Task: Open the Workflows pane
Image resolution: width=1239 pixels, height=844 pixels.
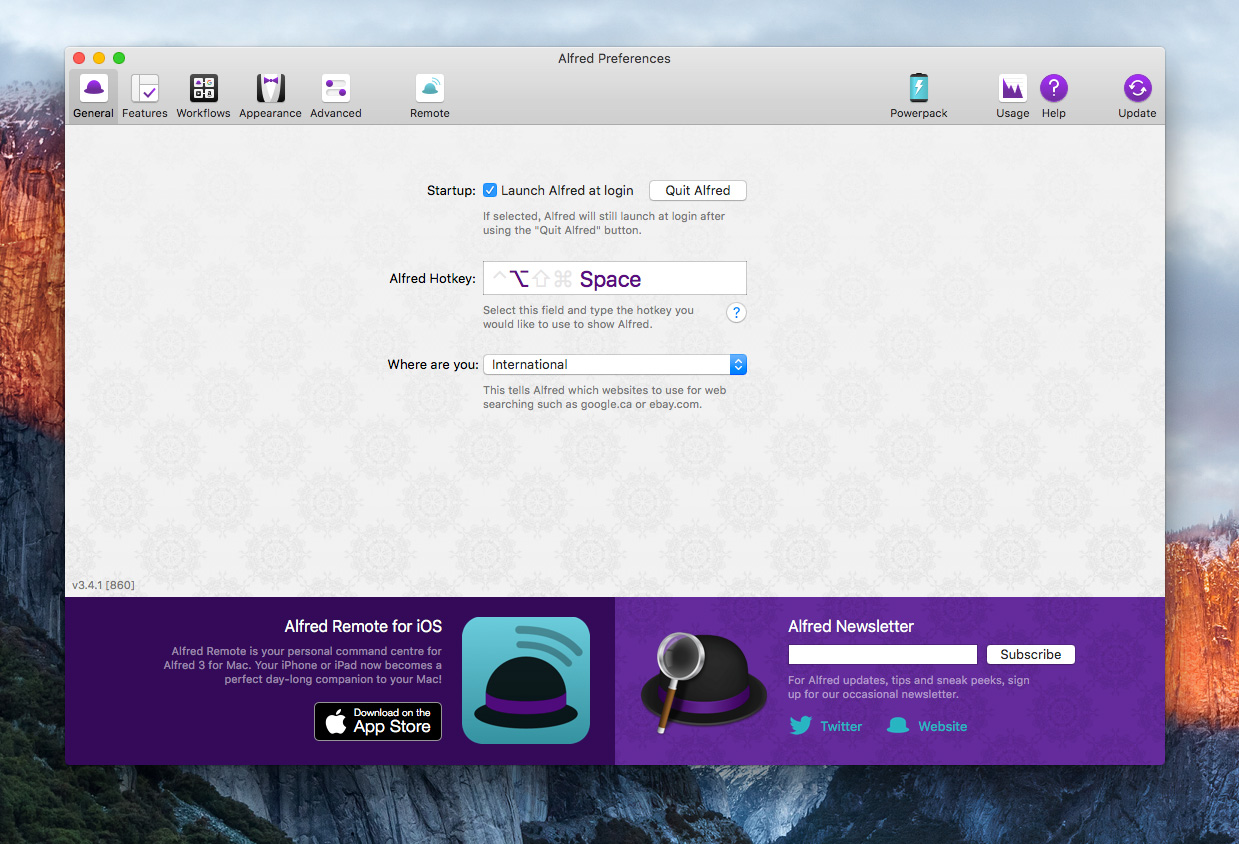Action: (203, 95)
